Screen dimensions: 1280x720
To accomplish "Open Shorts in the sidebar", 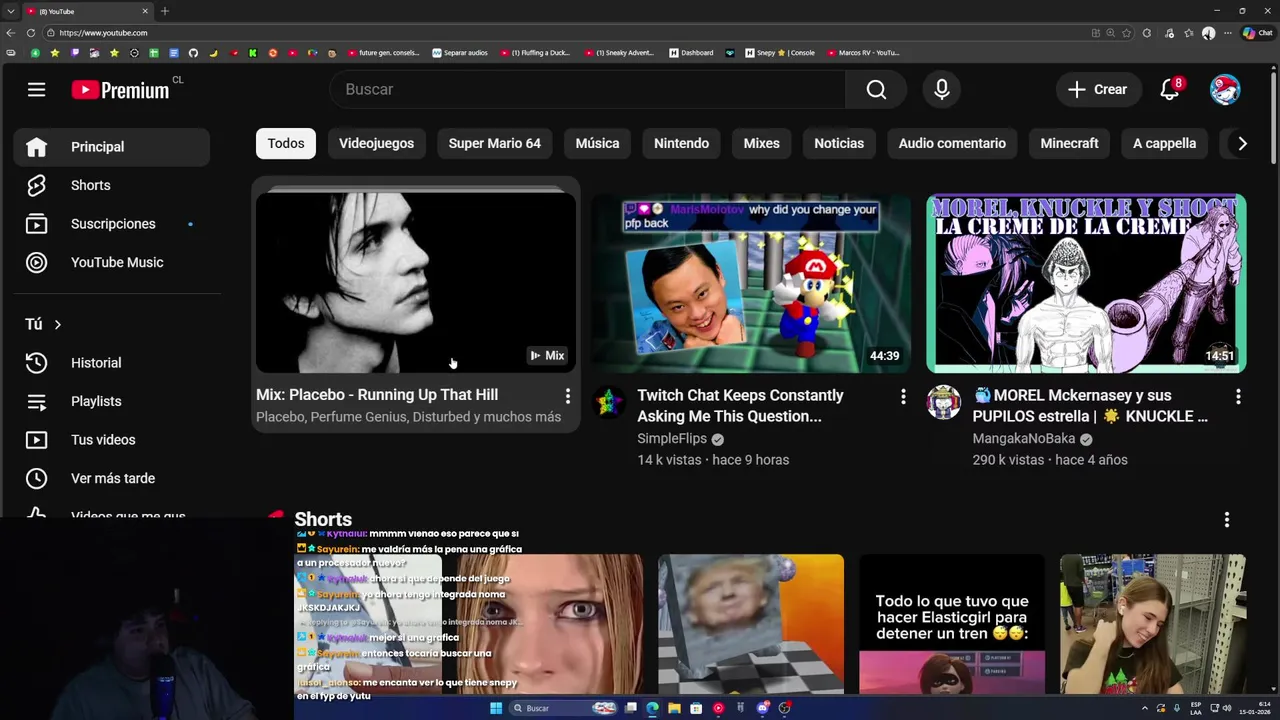I will (112, 185).
